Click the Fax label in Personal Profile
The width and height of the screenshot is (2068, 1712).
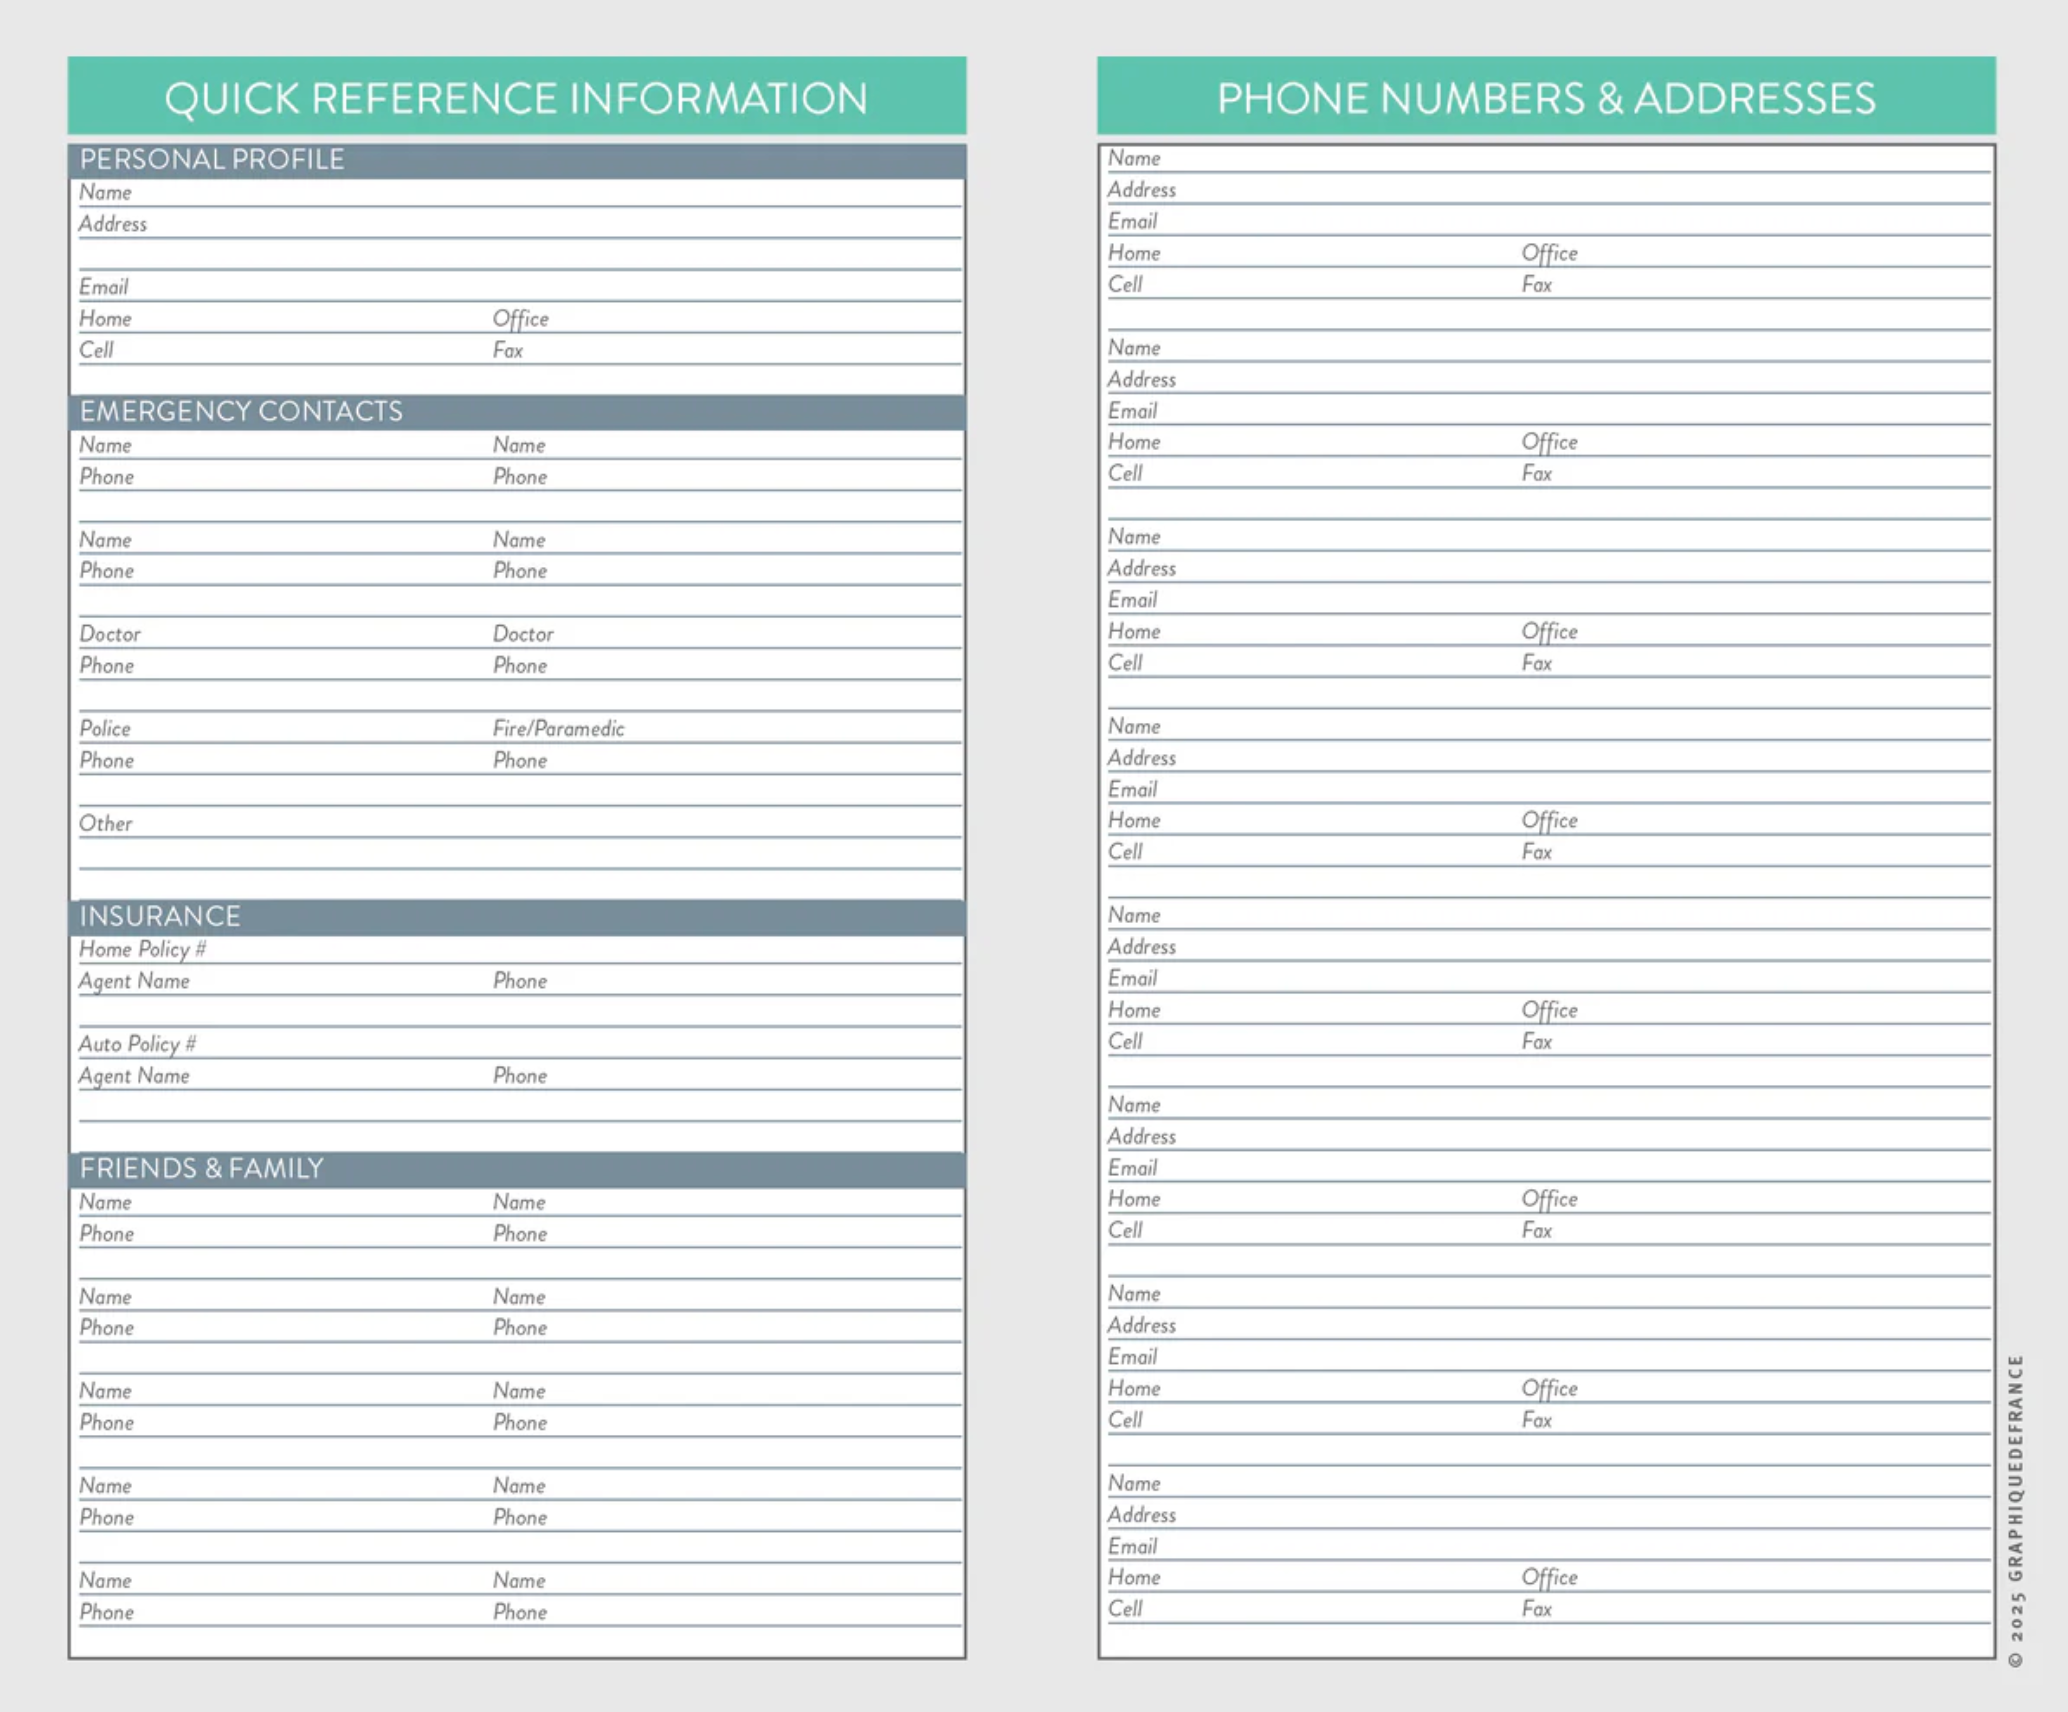507,351
